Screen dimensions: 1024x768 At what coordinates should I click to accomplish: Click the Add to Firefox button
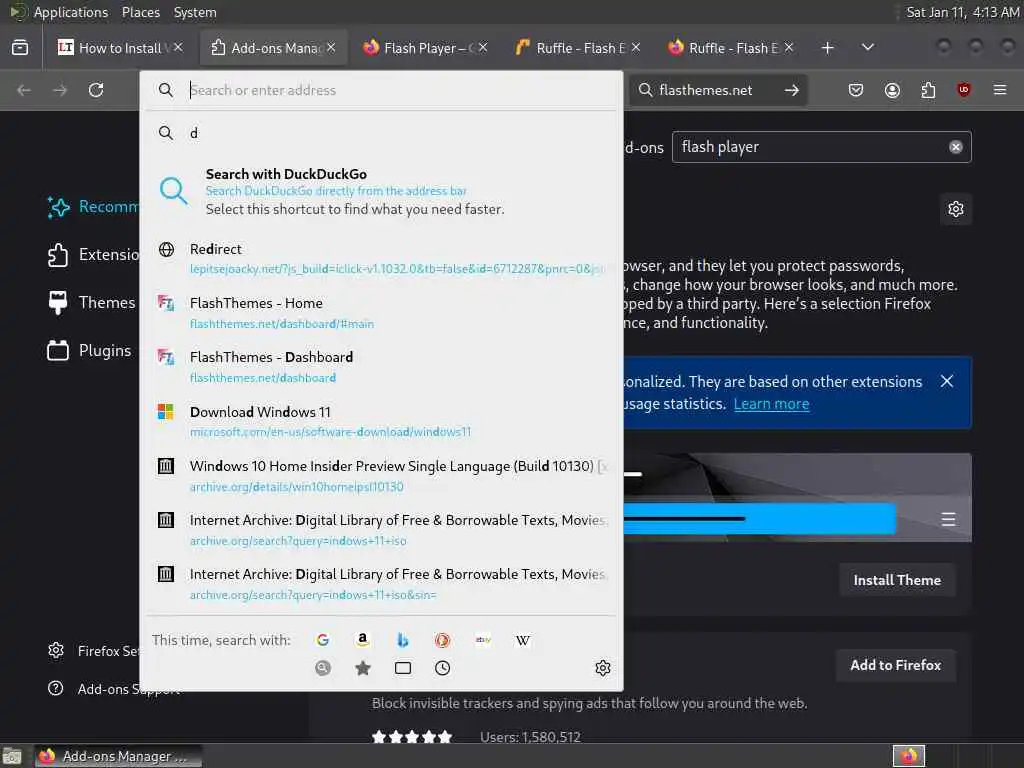[895, 665]
